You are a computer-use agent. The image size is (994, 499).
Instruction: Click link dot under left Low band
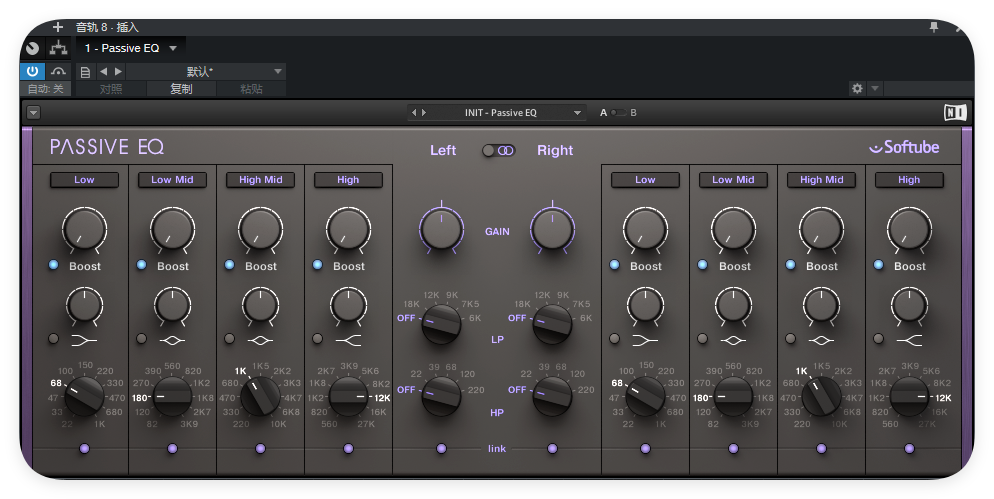84,448
